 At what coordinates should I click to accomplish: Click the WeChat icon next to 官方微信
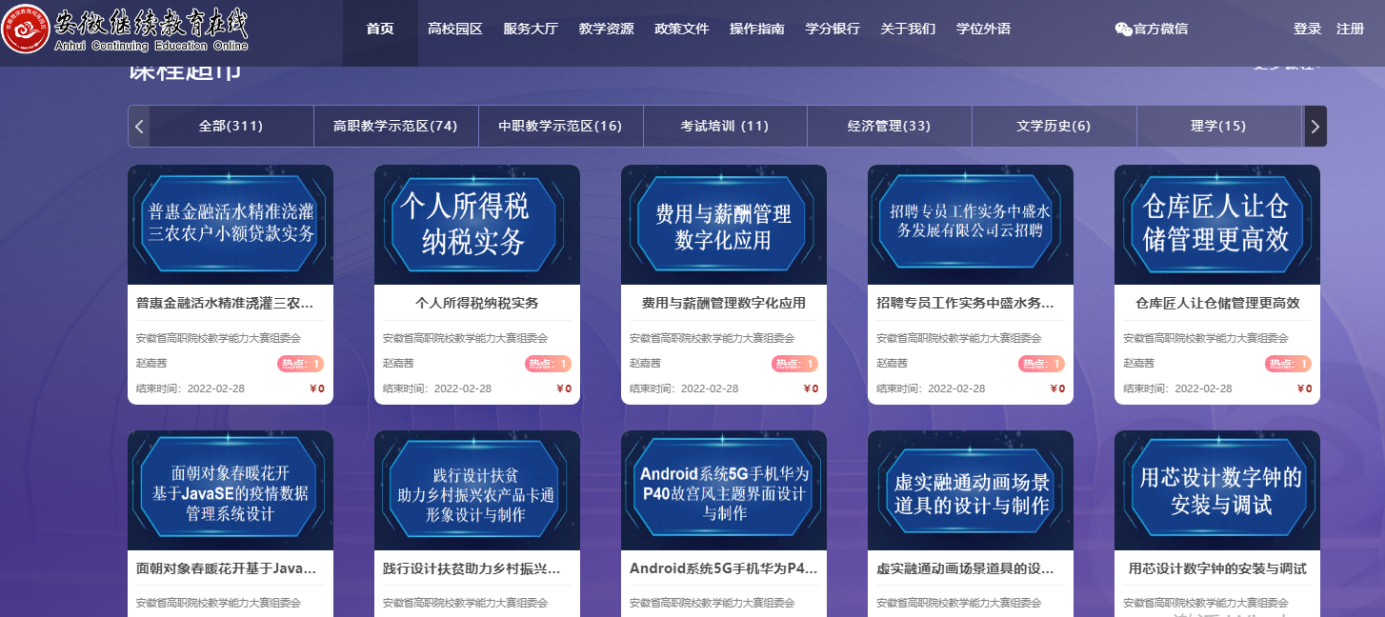coord(1123,29)
